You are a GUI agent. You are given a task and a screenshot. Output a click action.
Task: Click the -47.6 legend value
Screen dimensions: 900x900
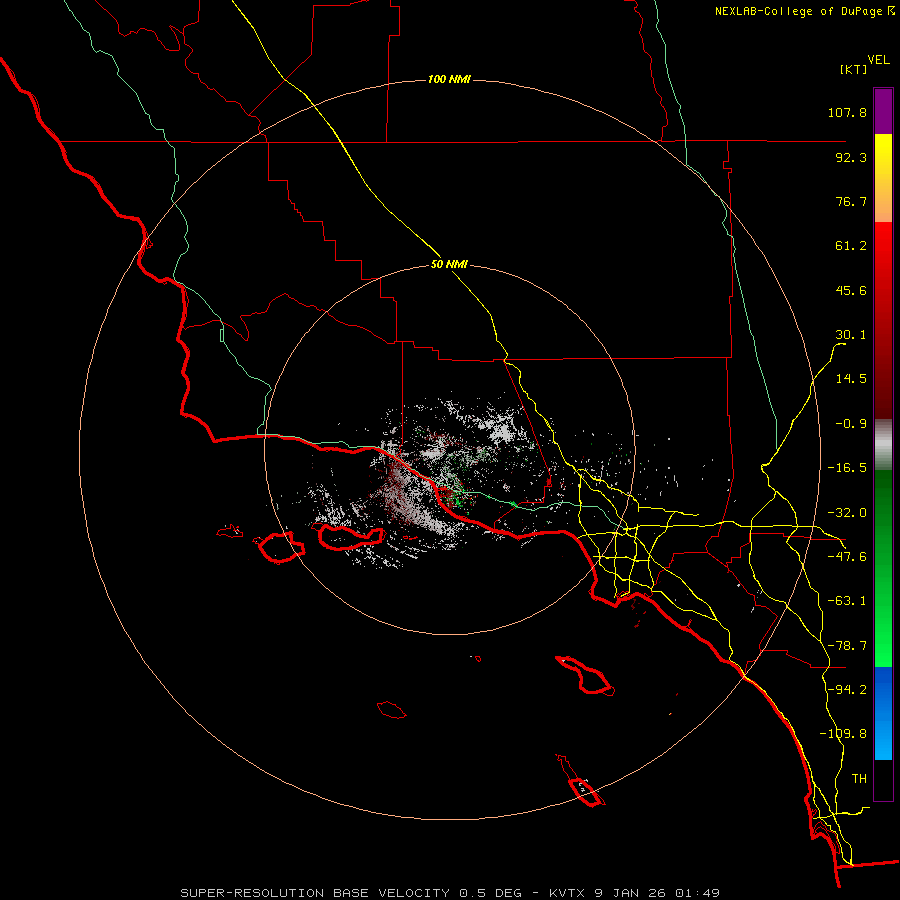847,557
